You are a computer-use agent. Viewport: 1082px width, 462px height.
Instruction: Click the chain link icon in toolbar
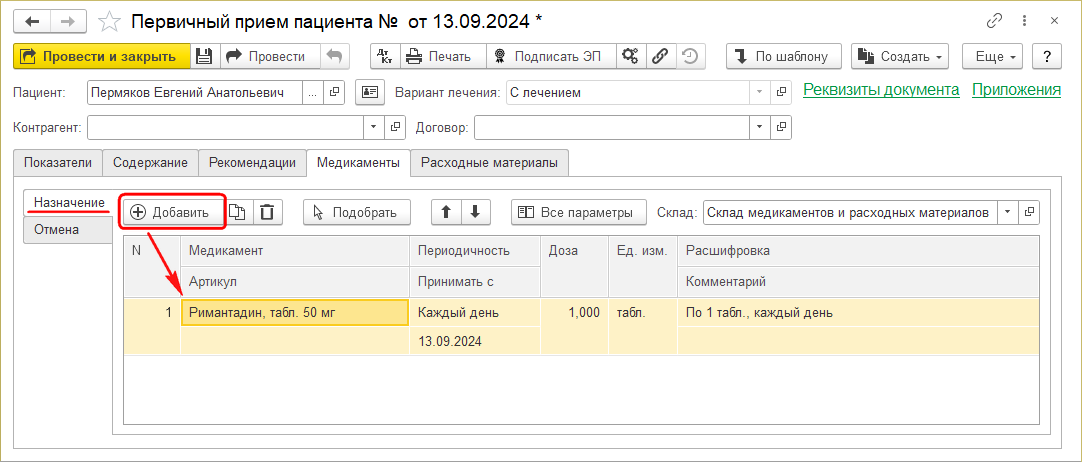[660, 57]
